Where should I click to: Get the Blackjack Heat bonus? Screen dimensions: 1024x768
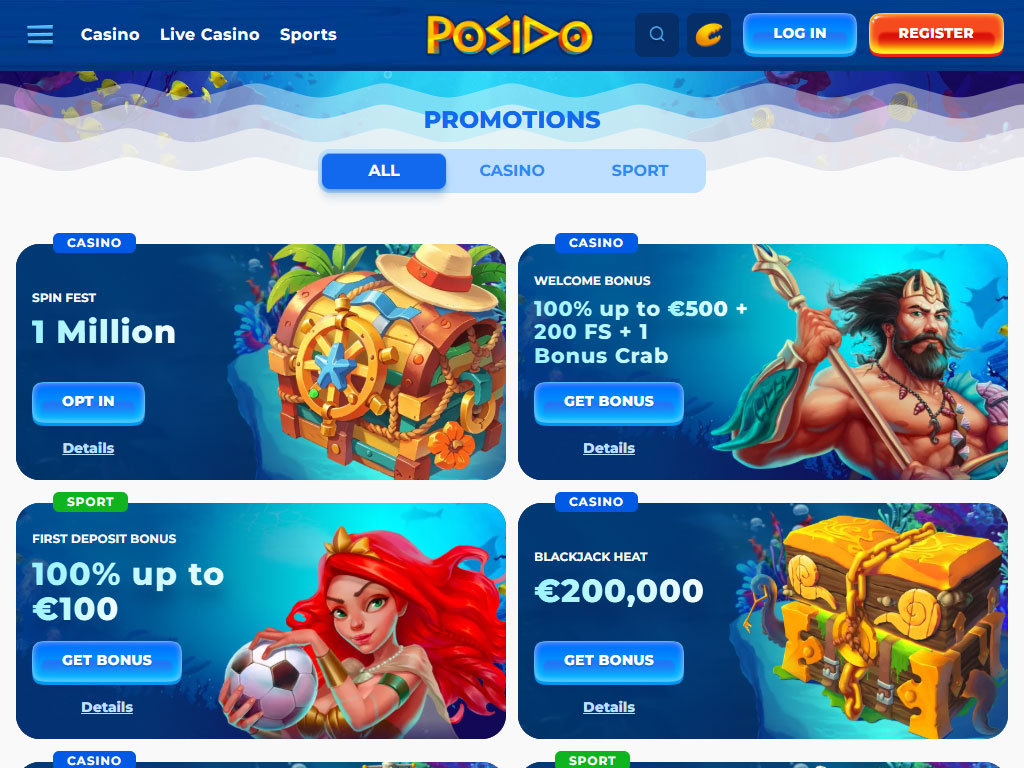[x=609, y=661]
